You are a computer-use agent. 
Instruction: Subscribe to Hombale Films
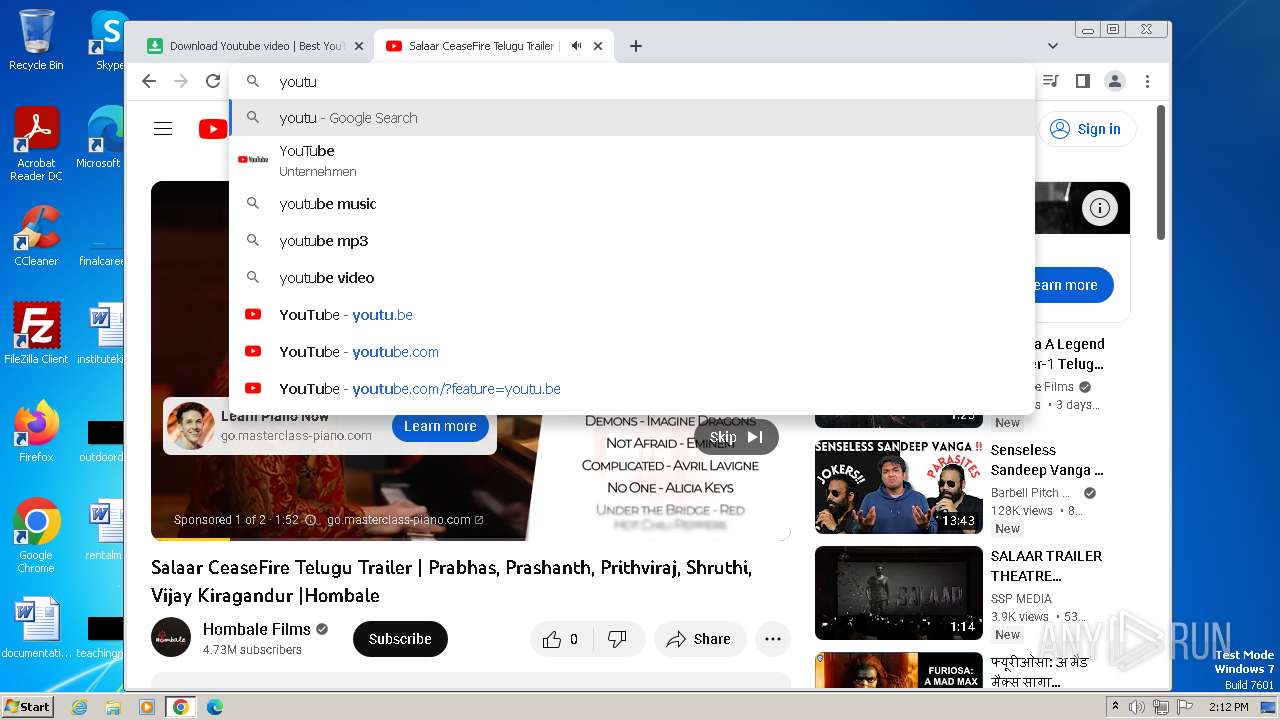(x=400, y=639)
